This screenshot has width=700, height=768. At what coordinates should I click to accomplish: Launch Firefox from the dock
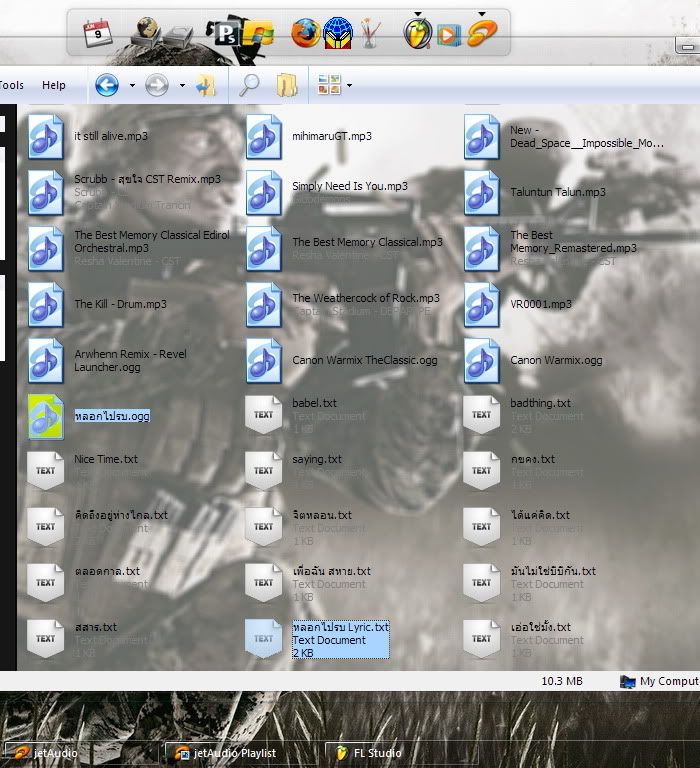(305, 33)
